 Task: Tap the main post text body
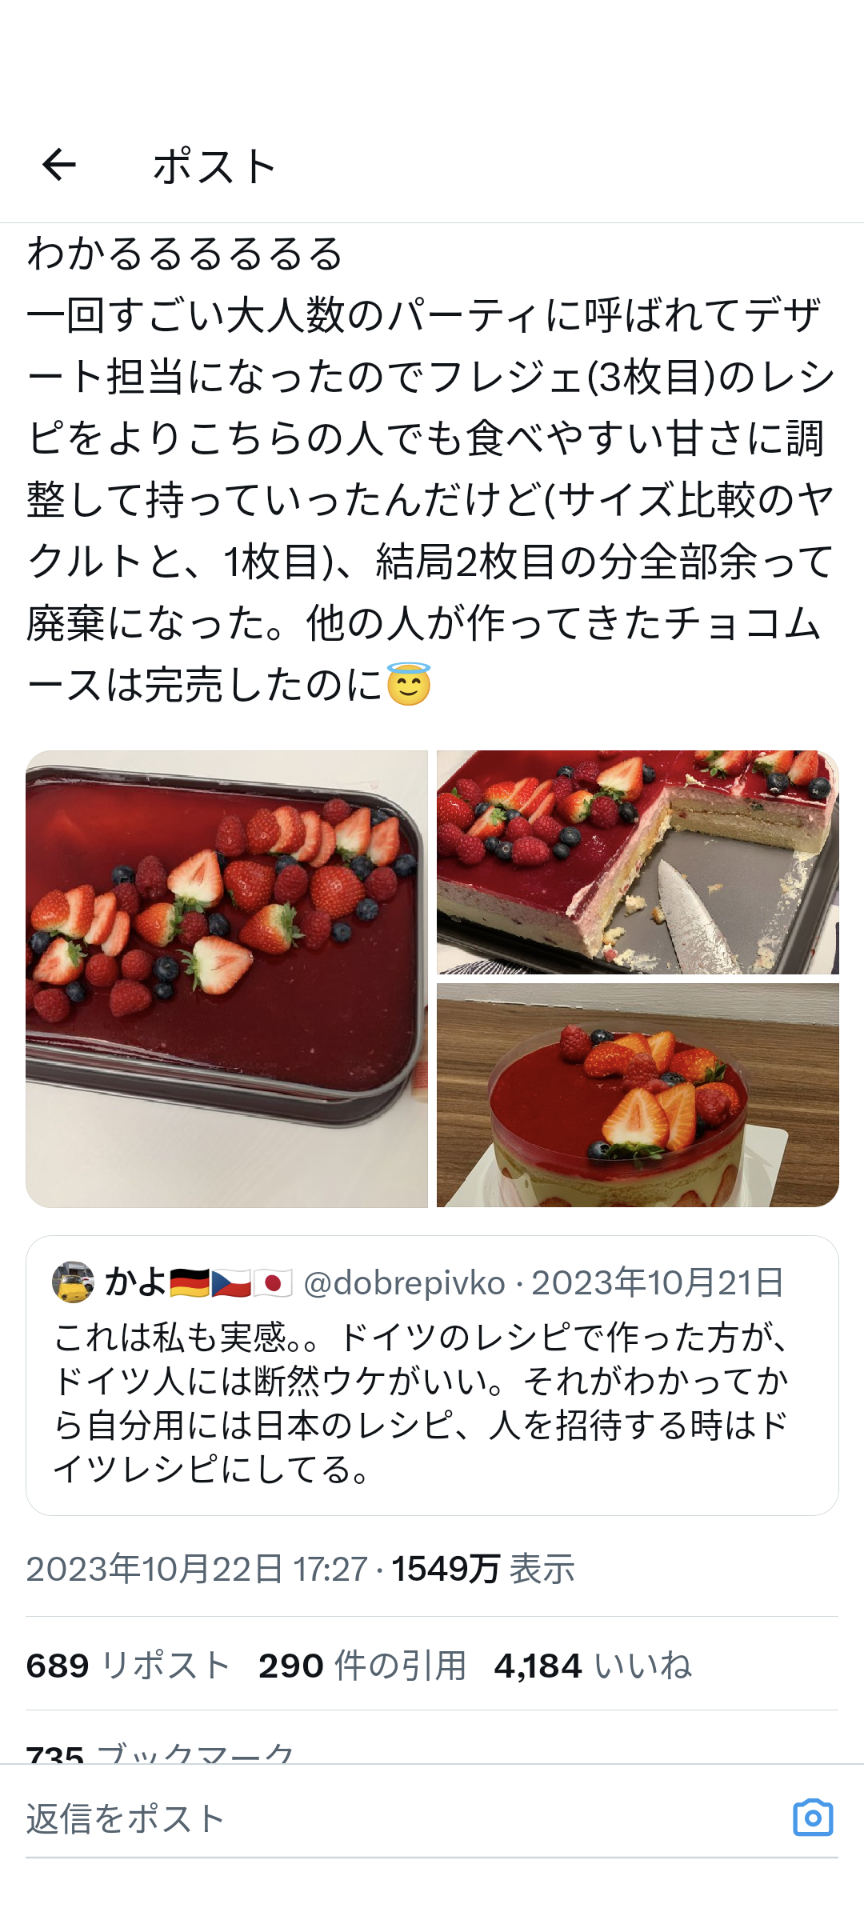[x=430, y=468]
